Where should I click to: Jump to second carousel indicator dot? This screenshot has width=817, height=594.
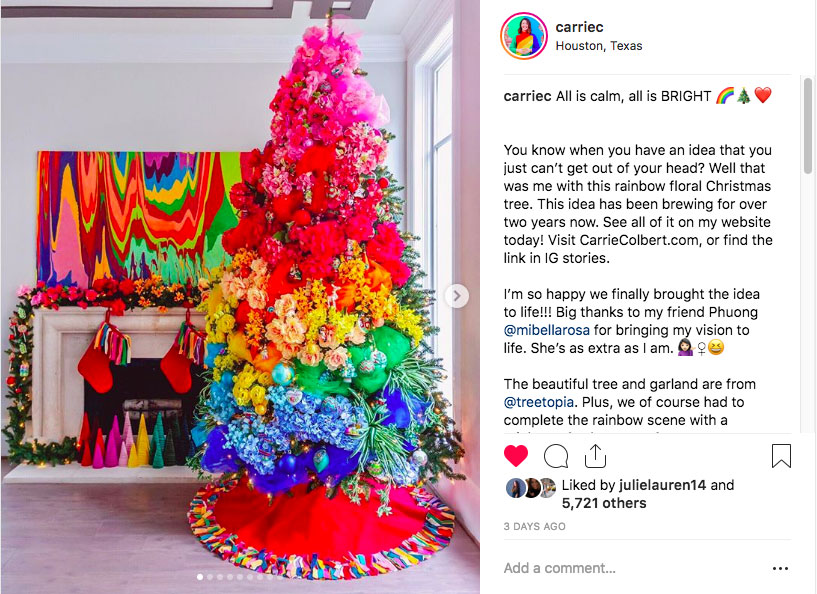pos(210,577)
